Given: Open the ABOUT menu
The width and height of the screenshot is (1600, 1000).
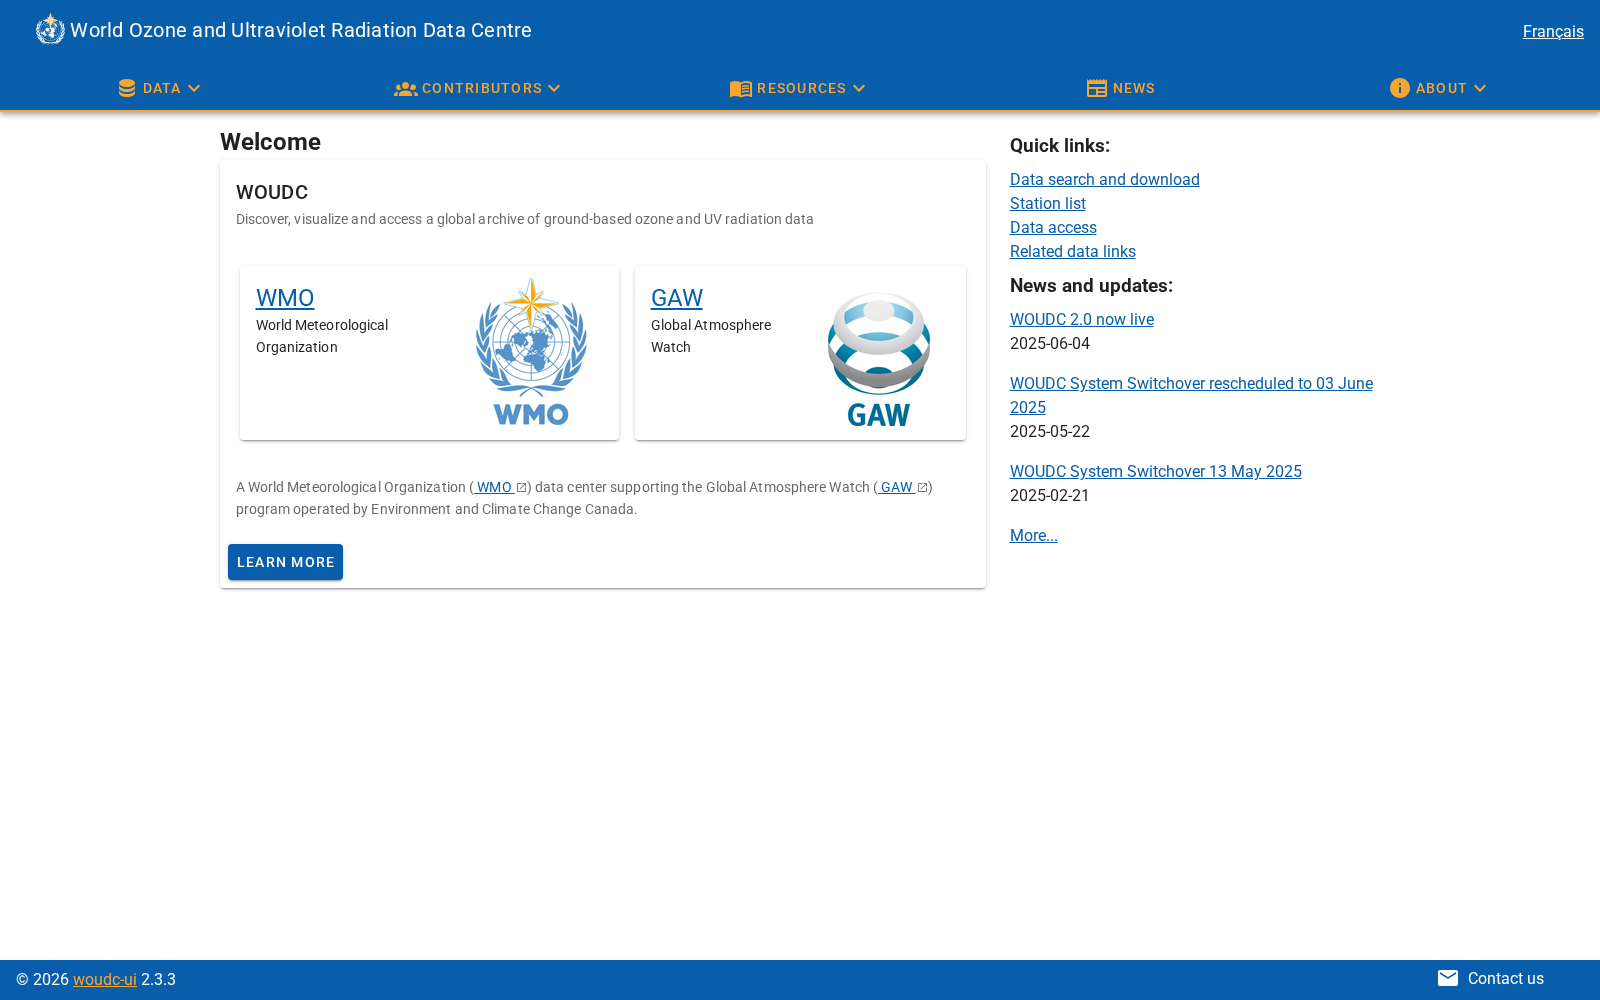Looking at the screenshot, I should point(1439,88).
